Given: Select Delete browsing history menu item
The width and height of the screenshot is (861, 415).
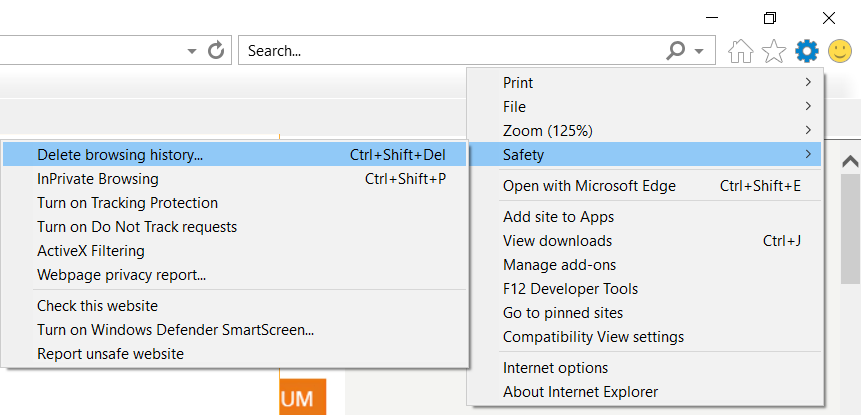Looking at the screenshot, I should coord(120,155).
